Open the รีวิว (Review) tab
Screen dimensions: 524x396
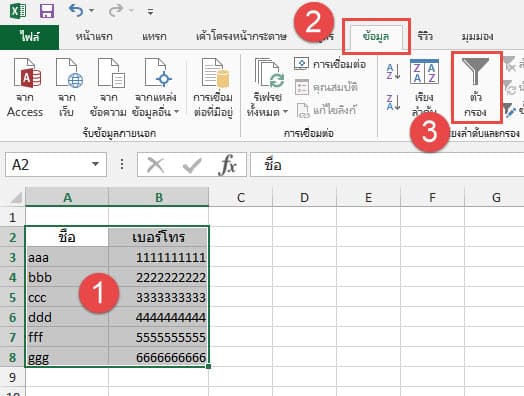425,36
